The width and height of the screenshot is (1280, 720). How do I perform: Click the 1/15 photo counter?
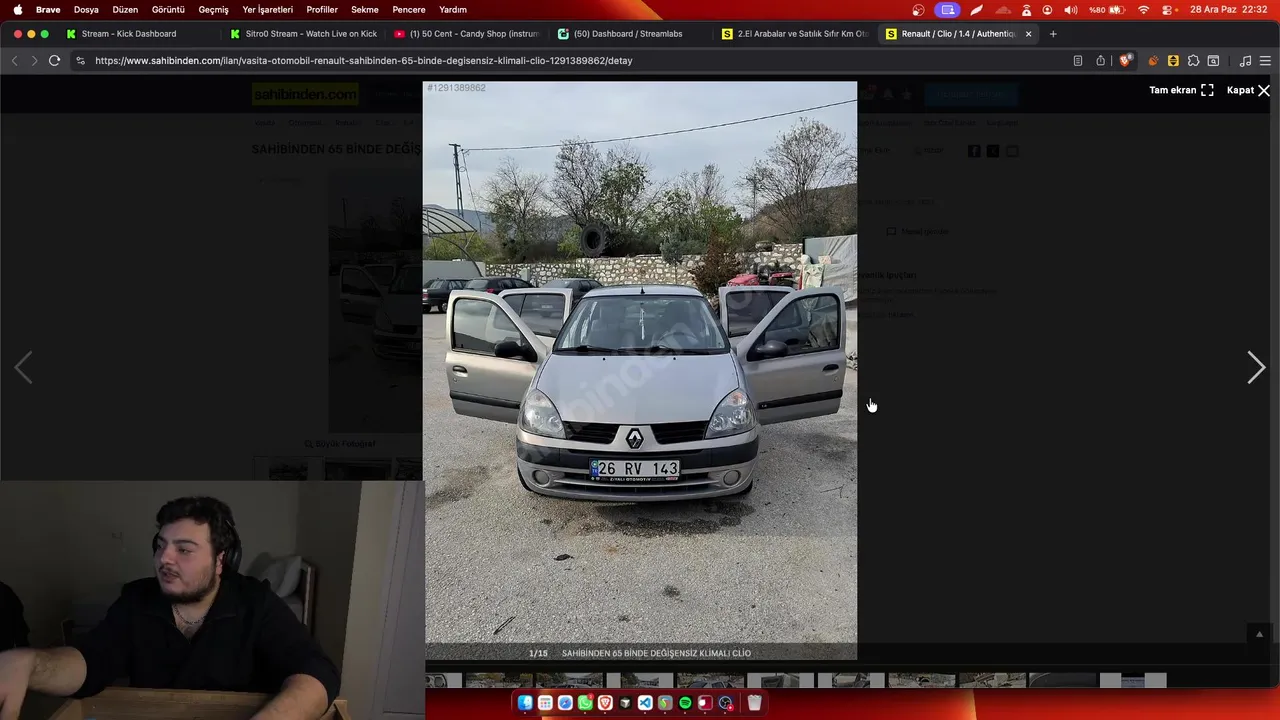[x=538, y=653]
